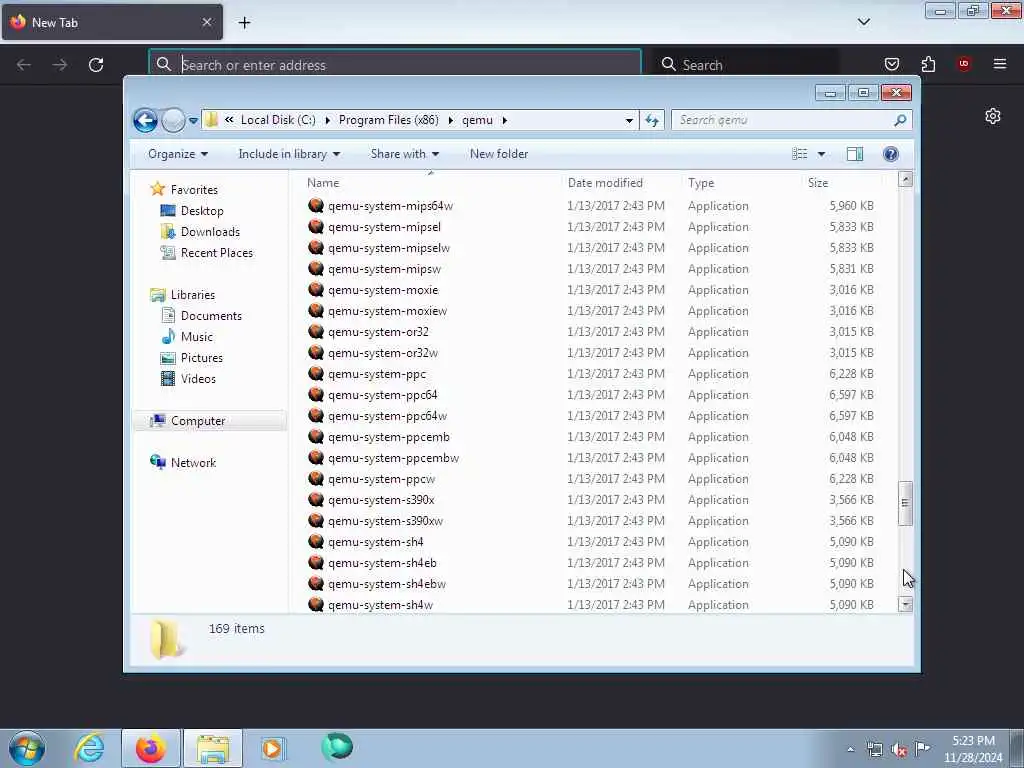Open Windows Start button
The width and height of the screenshot is (1024, 768).
27,748
